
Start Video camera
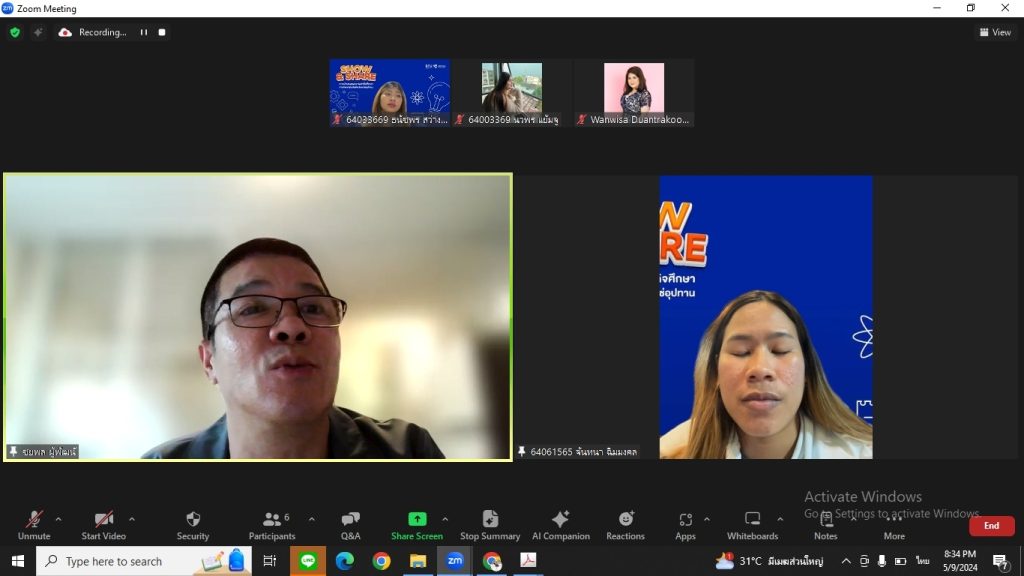tap(103, 526)
